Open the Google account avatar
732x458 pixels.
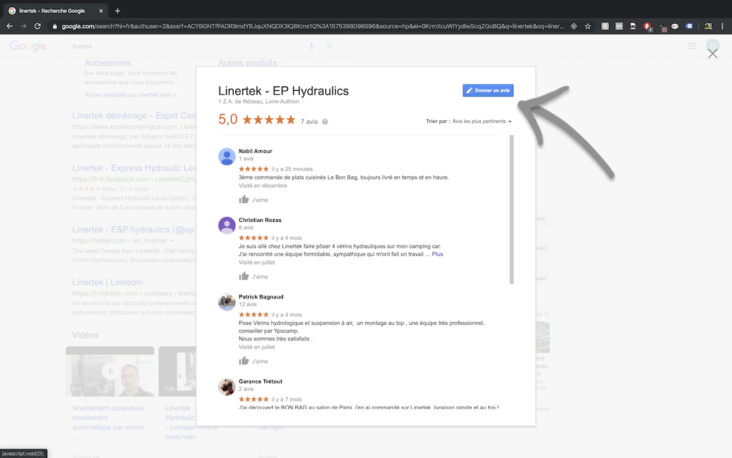[x=712, y=45]
